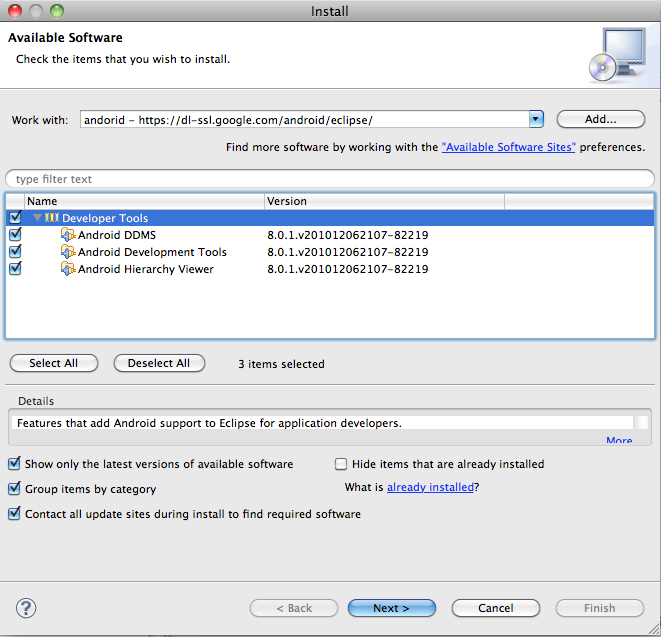
Task: Uncheck the Android DDMS checkbox
Action: coord(15,234)
